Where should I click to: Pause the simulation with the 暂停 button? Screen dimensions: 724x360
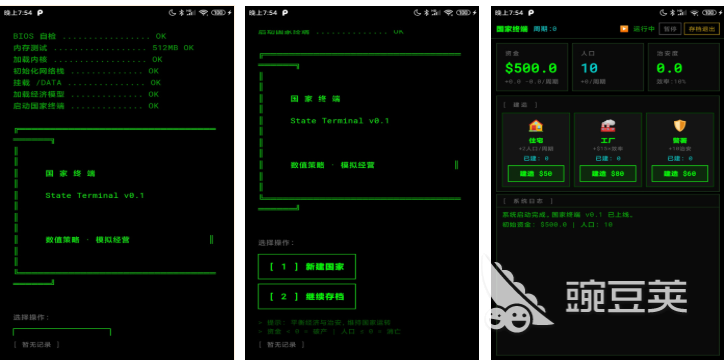tap(670, 29)
